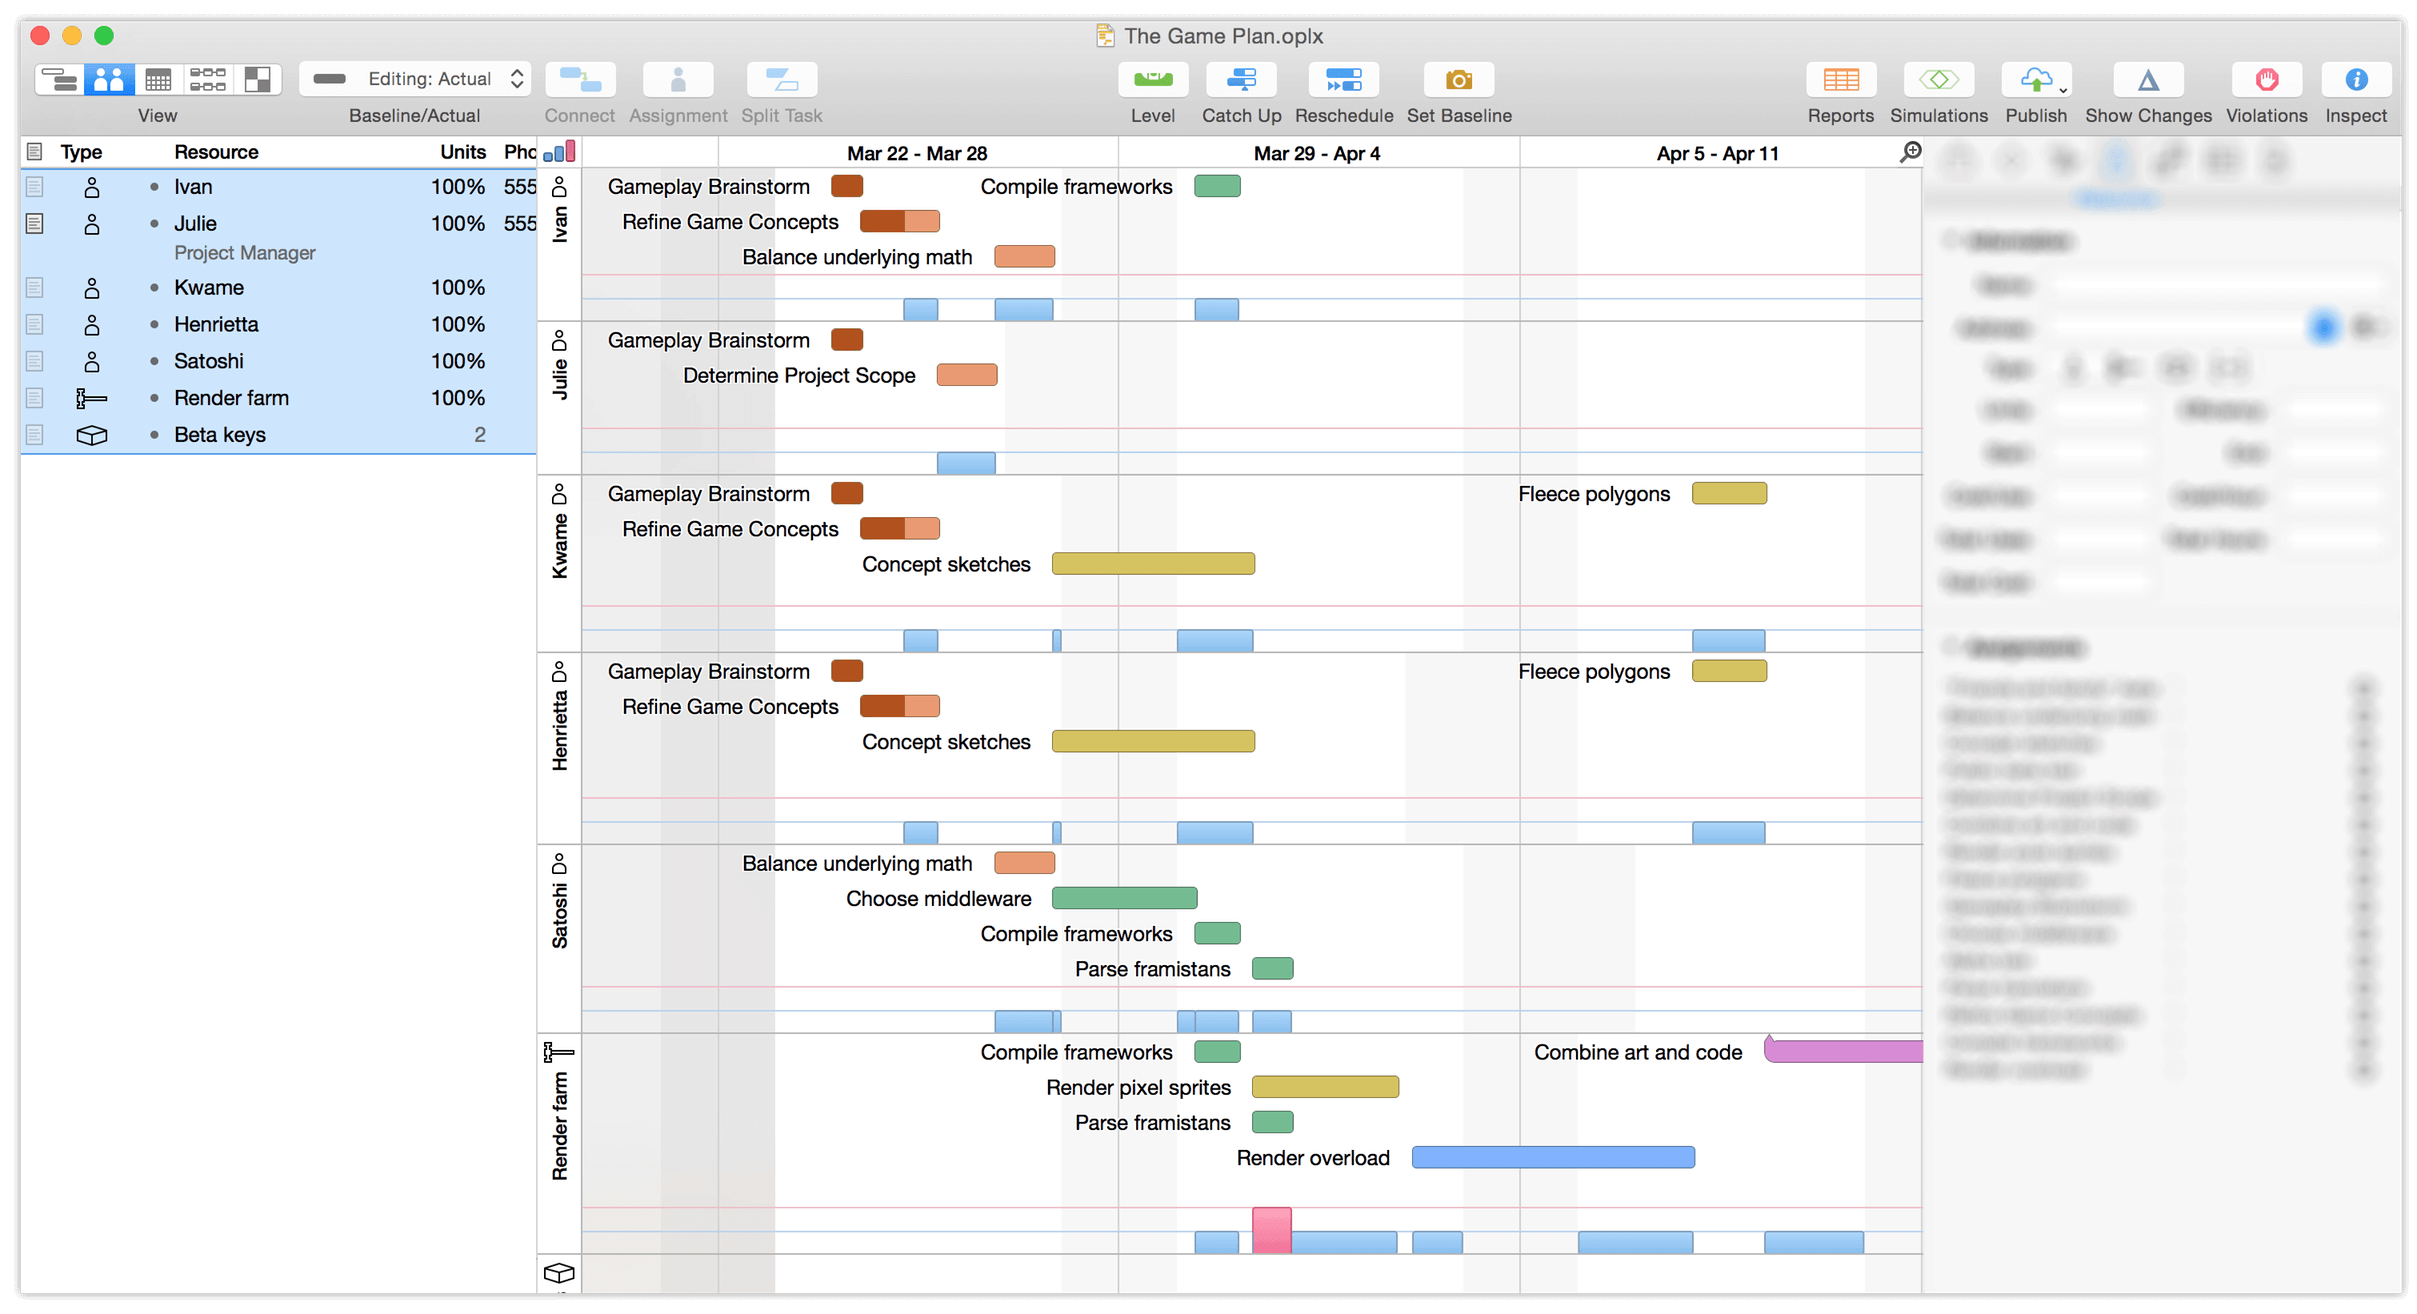
Task: Toggle checkbox for Julie resource row
Action: (x=31, y=222)
